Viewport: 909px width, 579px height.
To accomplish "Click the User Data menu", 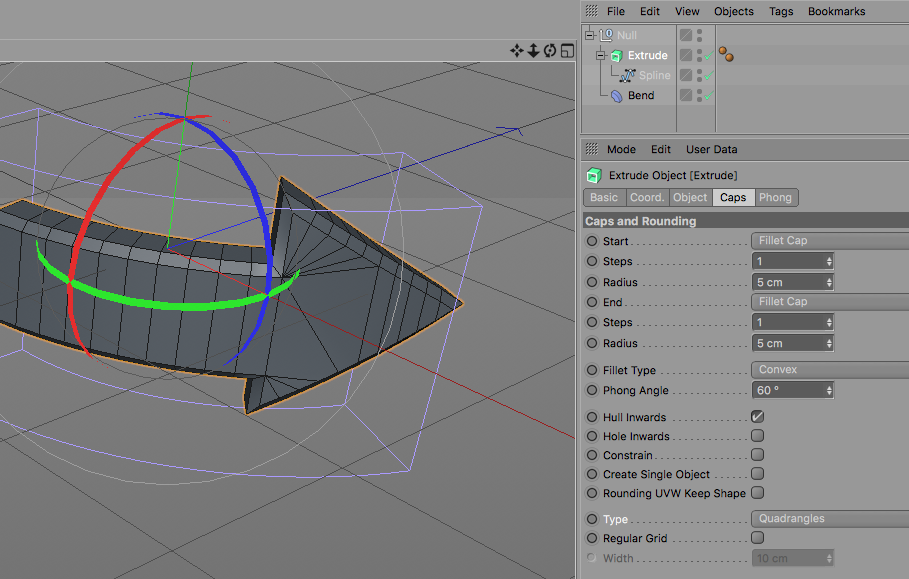I will click(x=711, y=149).
